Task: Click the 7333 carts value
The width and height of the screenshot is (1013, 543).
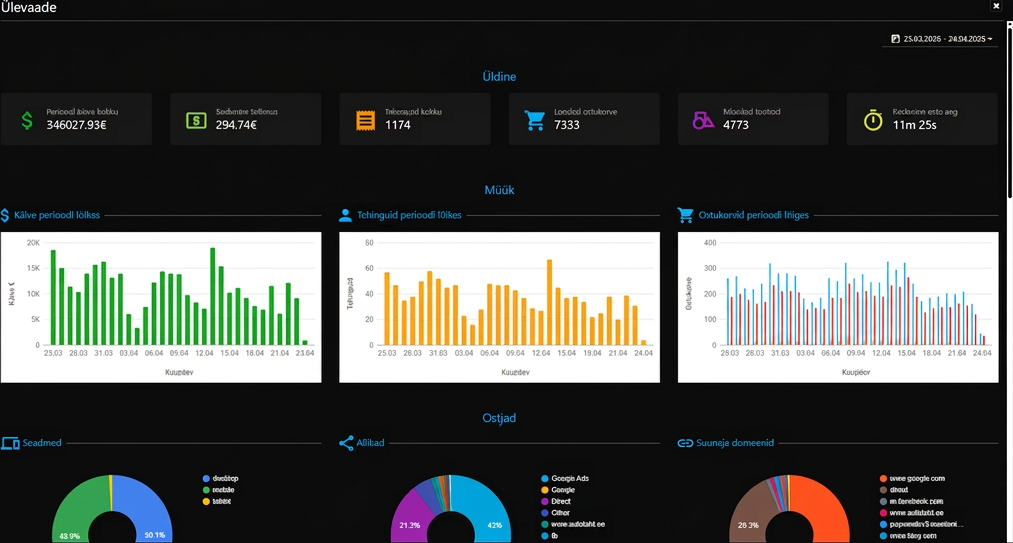Action: tap(567, 125)
